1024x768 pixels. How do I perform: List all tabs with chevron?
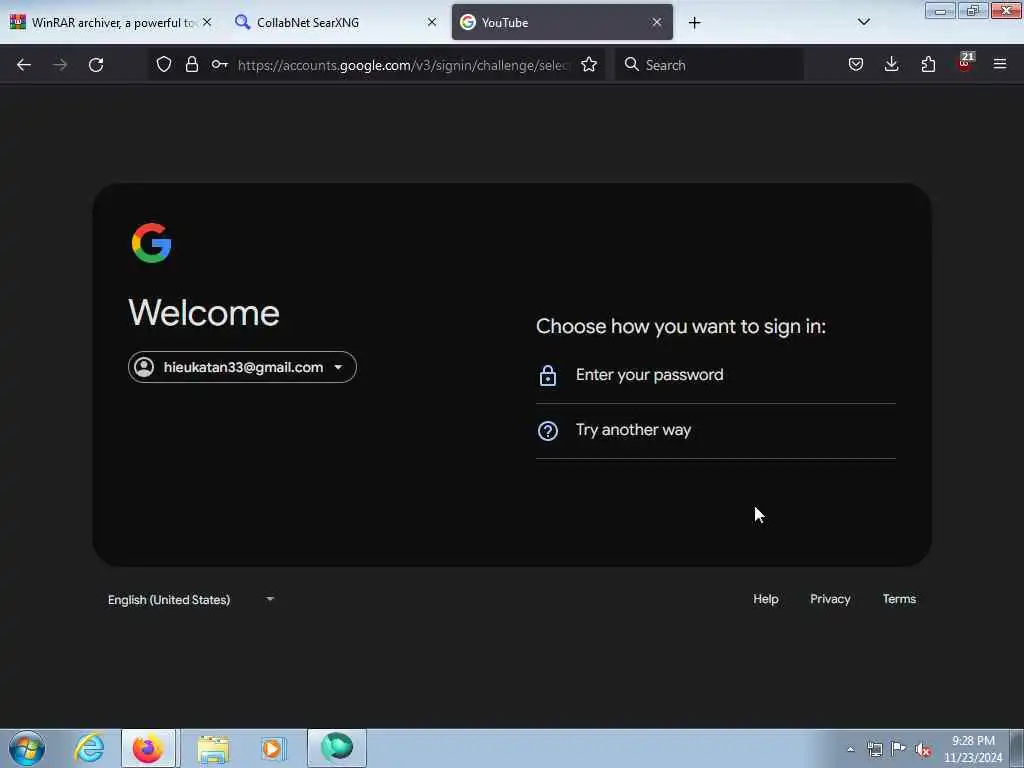click(x=863, y=22)
